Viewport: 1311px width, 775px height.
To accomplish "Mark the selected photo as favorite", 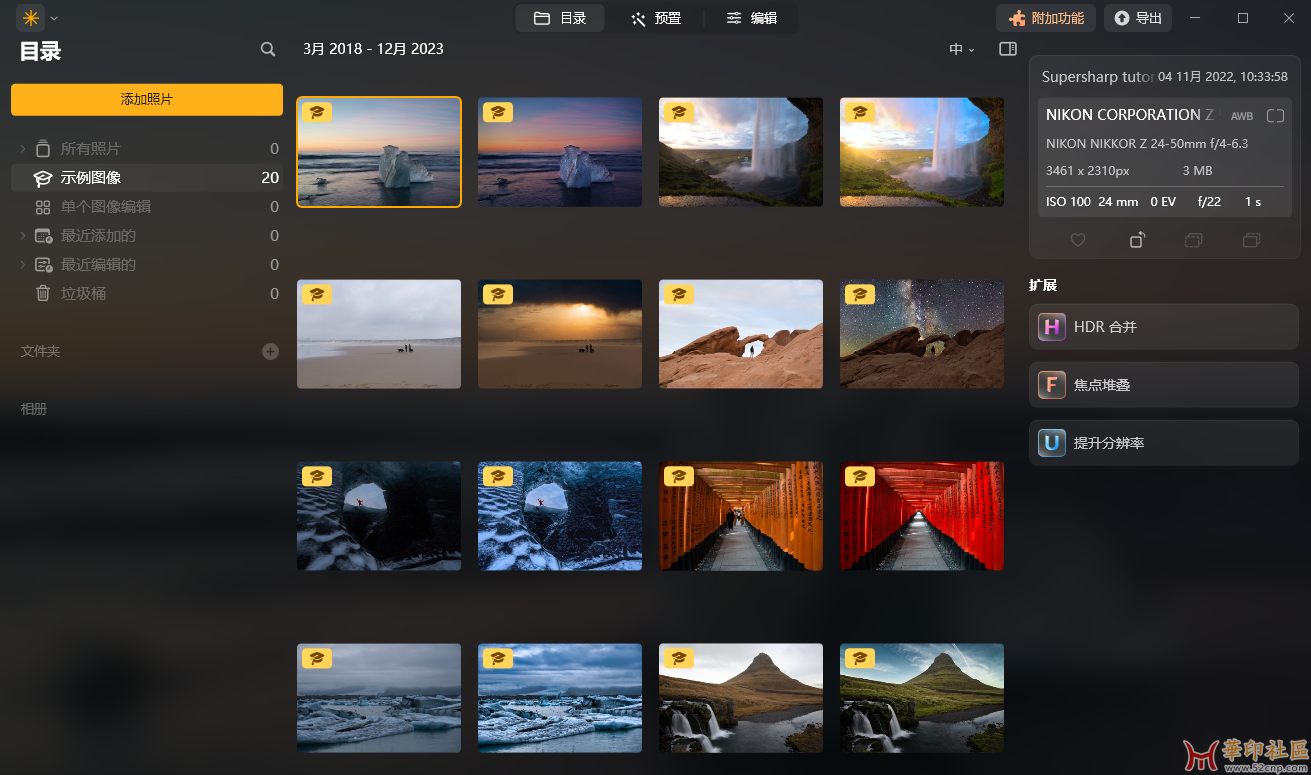I will [1078, 240].
